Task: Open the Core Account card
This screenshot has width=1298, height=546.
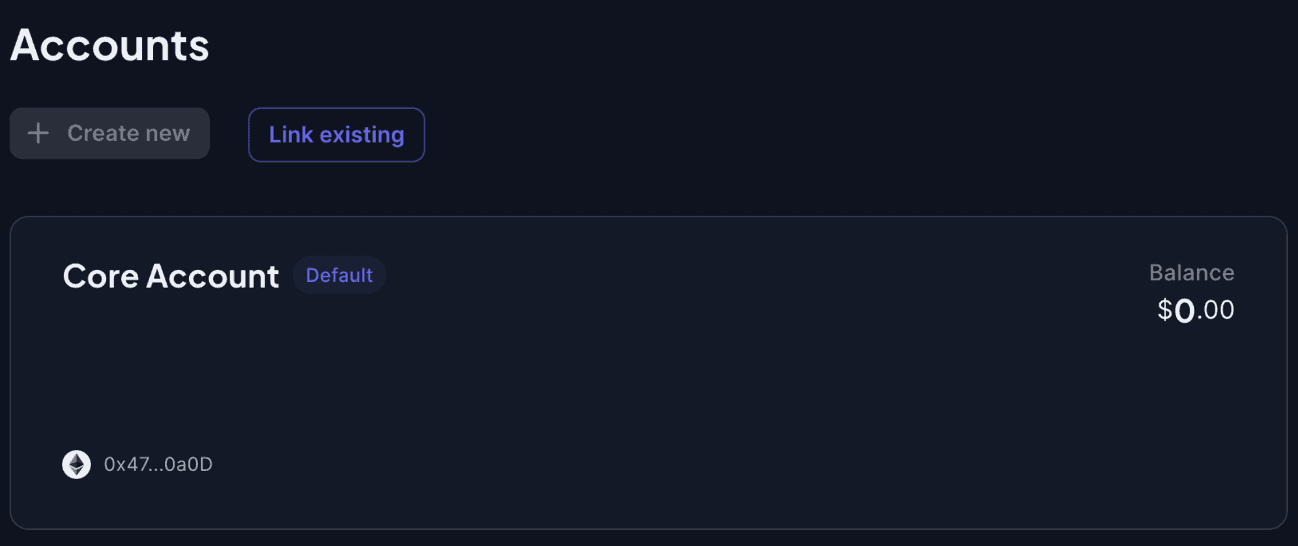Action: click(648, 372)
